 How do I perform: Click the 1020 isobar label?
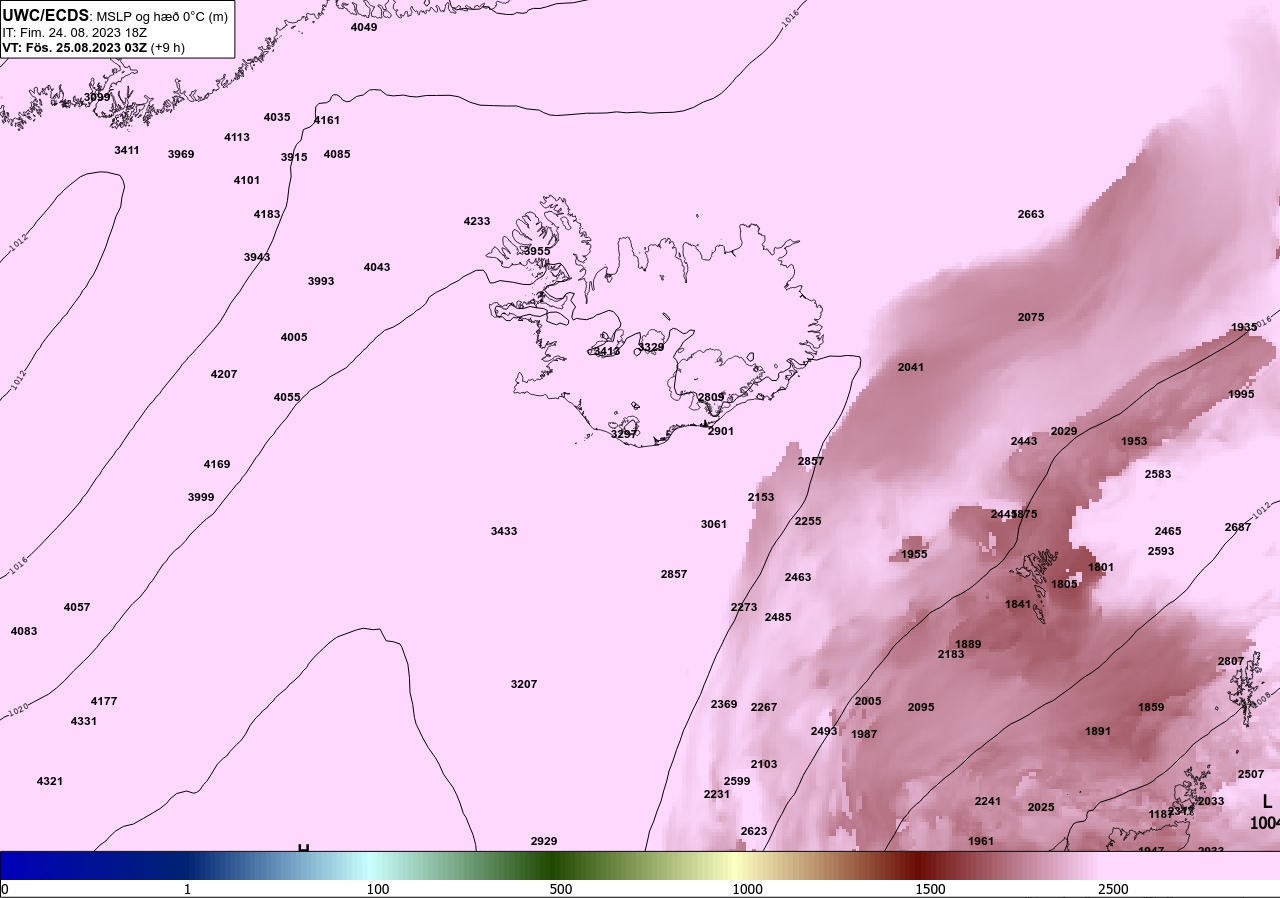(x=17, y=712)
